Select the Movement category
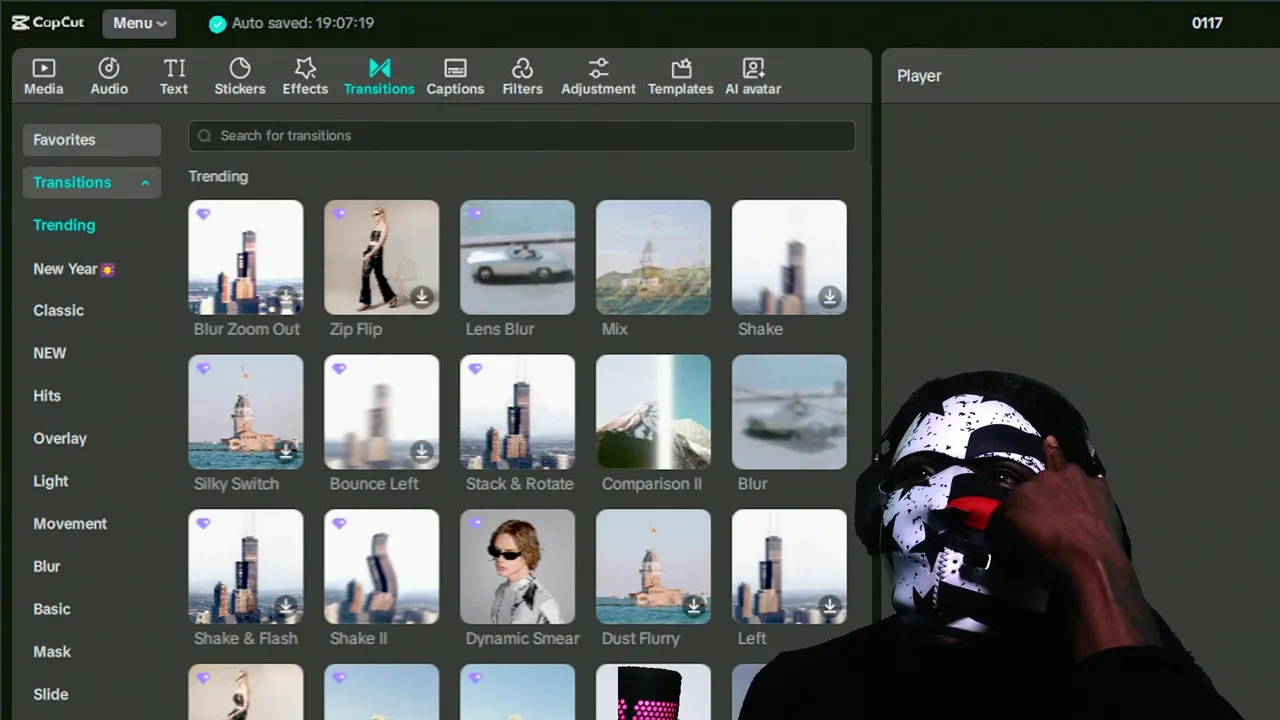The height and width of the screenshot is (720, 1280). [x=70, y=524]
